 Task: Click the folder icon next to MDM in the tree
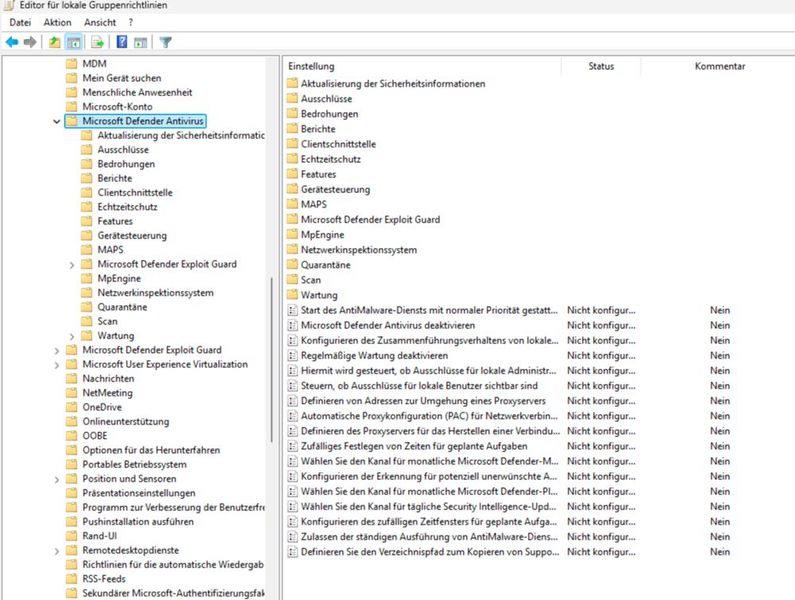point(72,63)
